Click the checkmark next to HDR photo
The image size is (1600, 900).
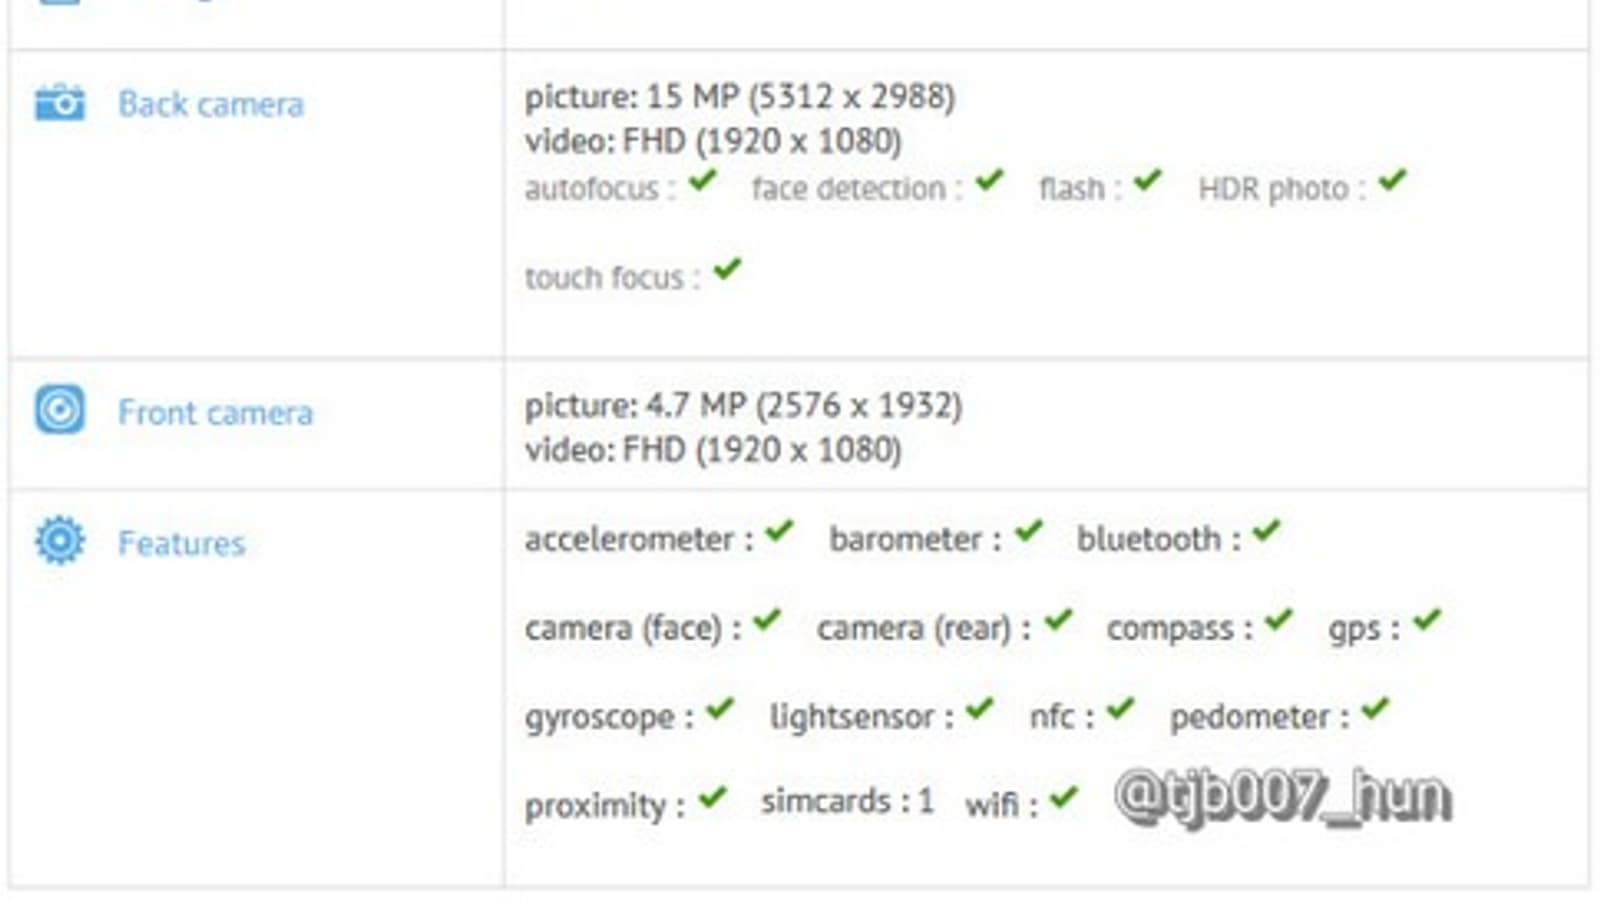point(1392,181)
